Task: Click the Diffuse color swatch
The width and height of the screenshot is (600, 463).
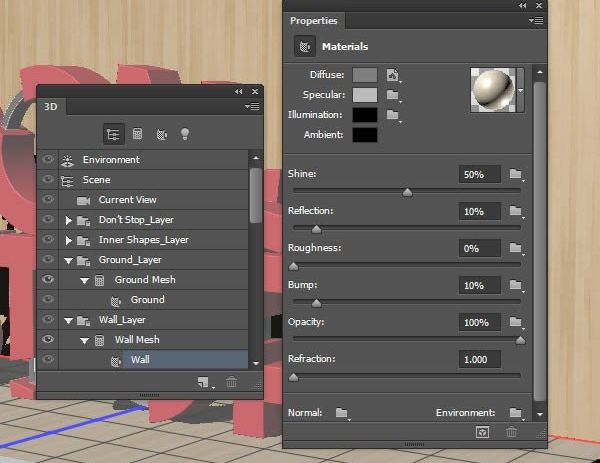Action: pyautogui.click(x=365, y=75)
